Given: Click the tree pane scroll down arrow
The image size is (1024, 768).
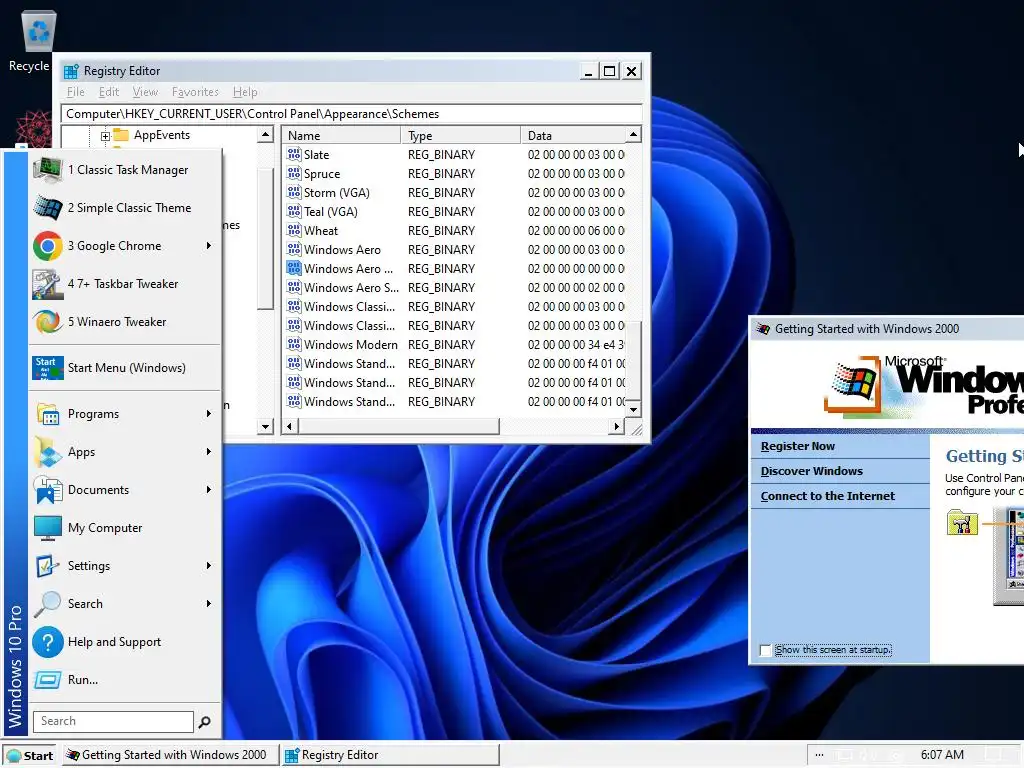Looking at the screenshot, I should click(x=264, y=427).
